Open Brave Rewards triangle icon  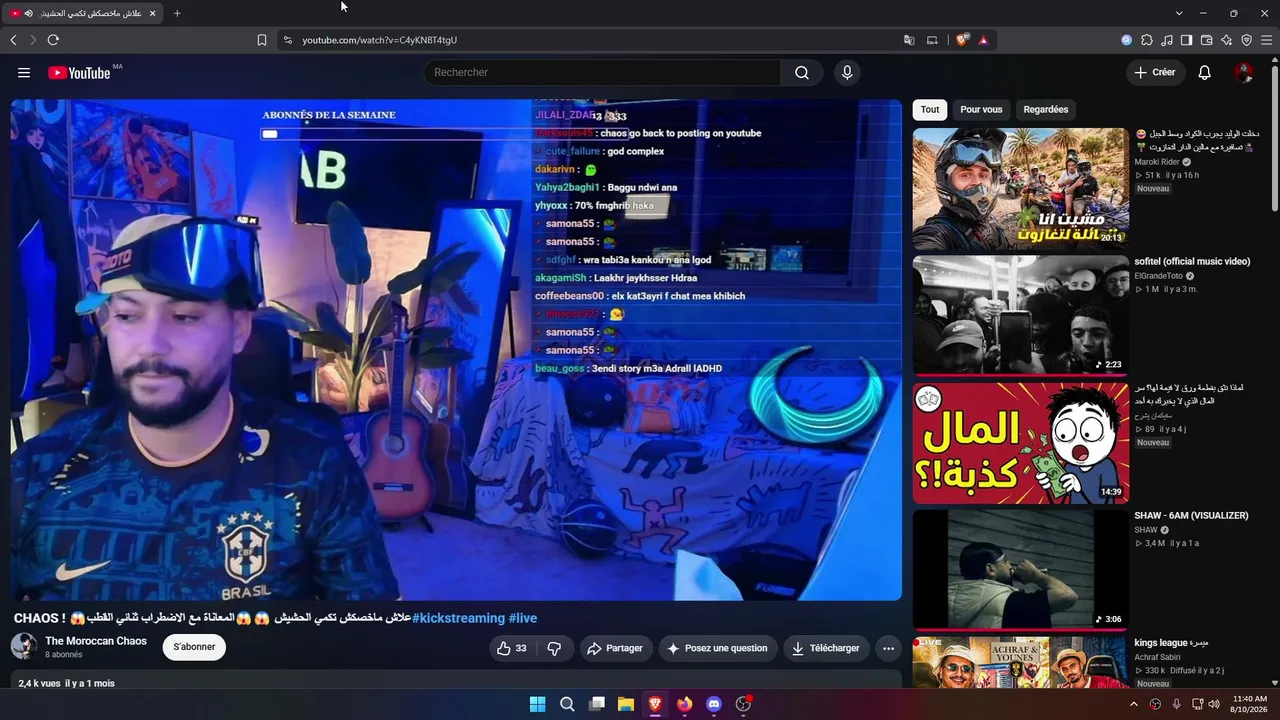[984, 40]
